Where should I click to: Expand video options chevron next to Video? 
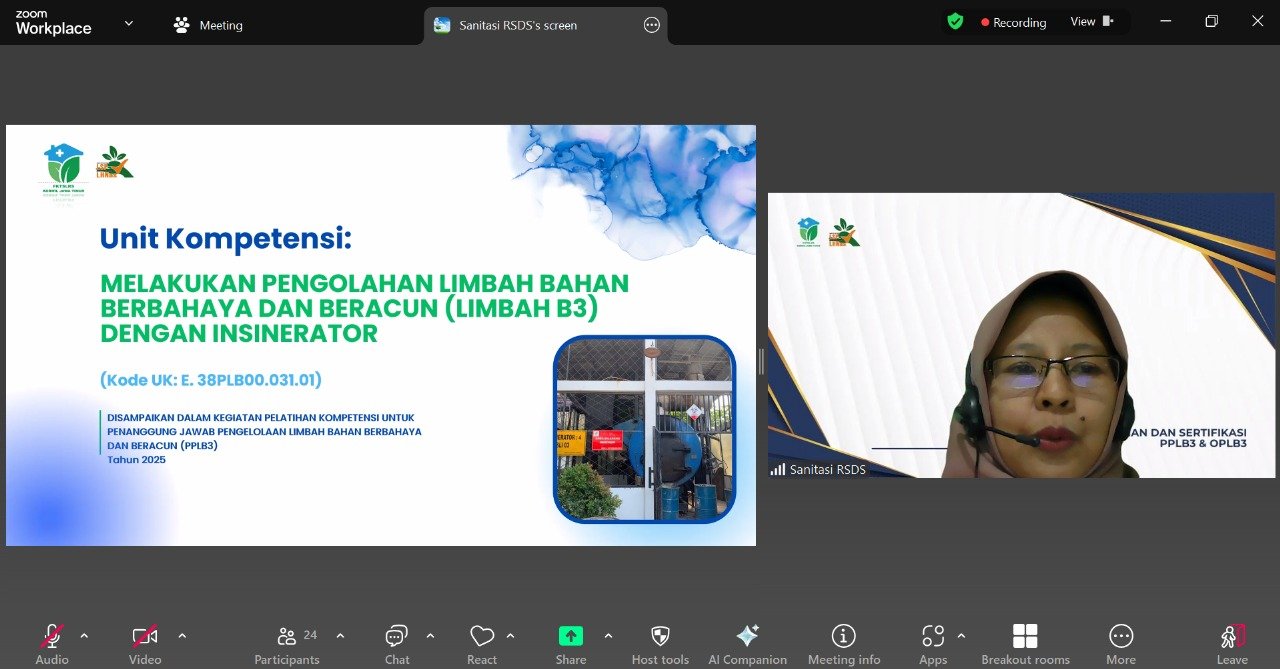coord(182,636)
